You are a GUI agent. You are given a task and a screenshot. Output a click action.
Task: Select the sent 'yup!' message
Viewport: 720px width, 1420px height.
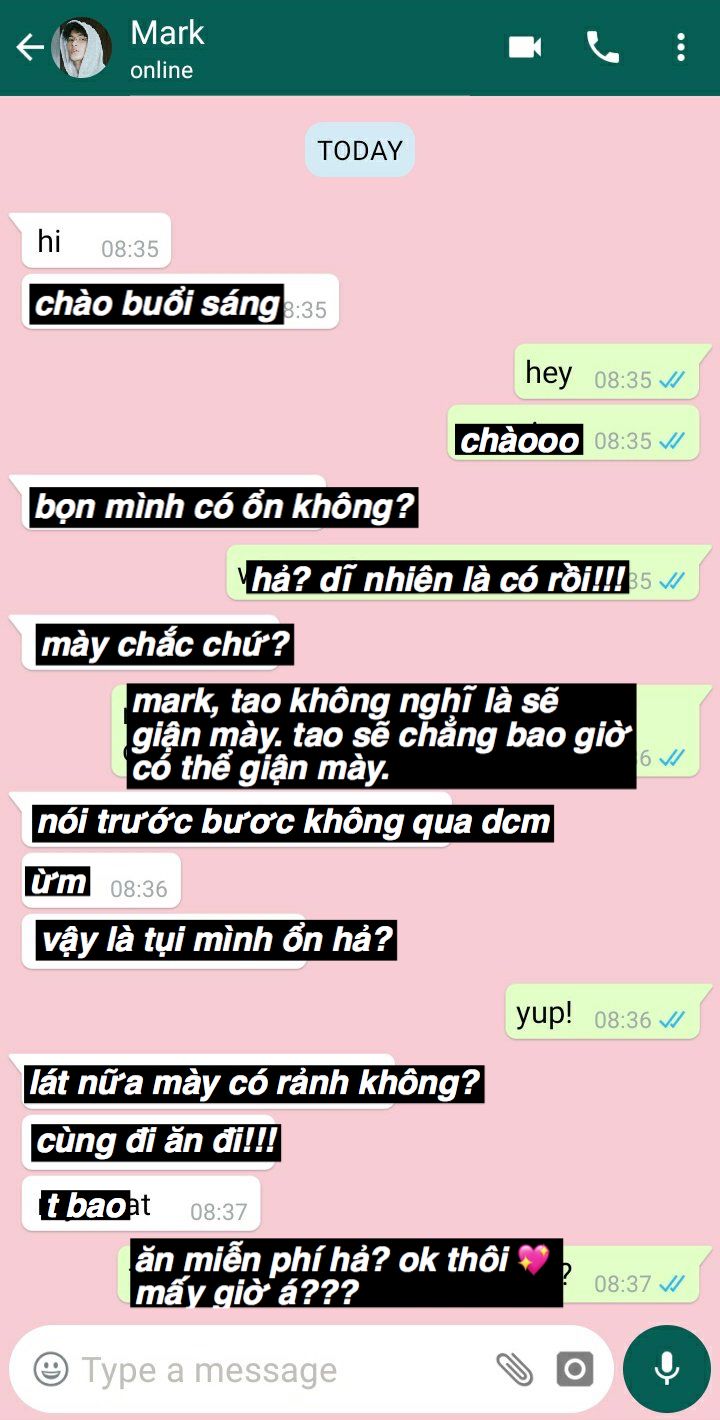(x=601, y=1012)
